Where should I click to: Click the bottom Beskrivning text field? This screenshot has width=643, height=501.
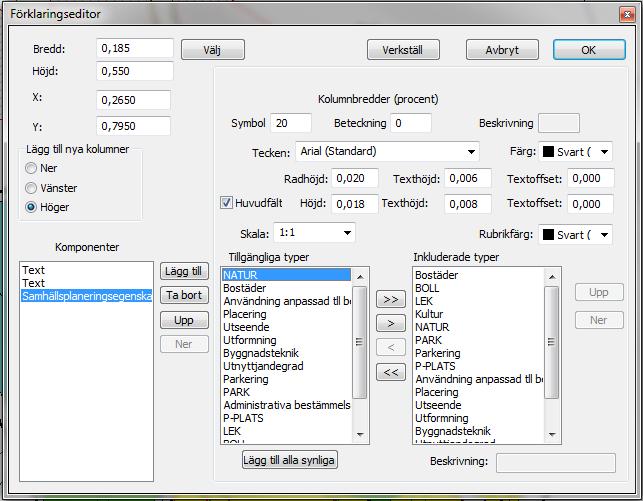pyautogui.click(x=556, y=463)
